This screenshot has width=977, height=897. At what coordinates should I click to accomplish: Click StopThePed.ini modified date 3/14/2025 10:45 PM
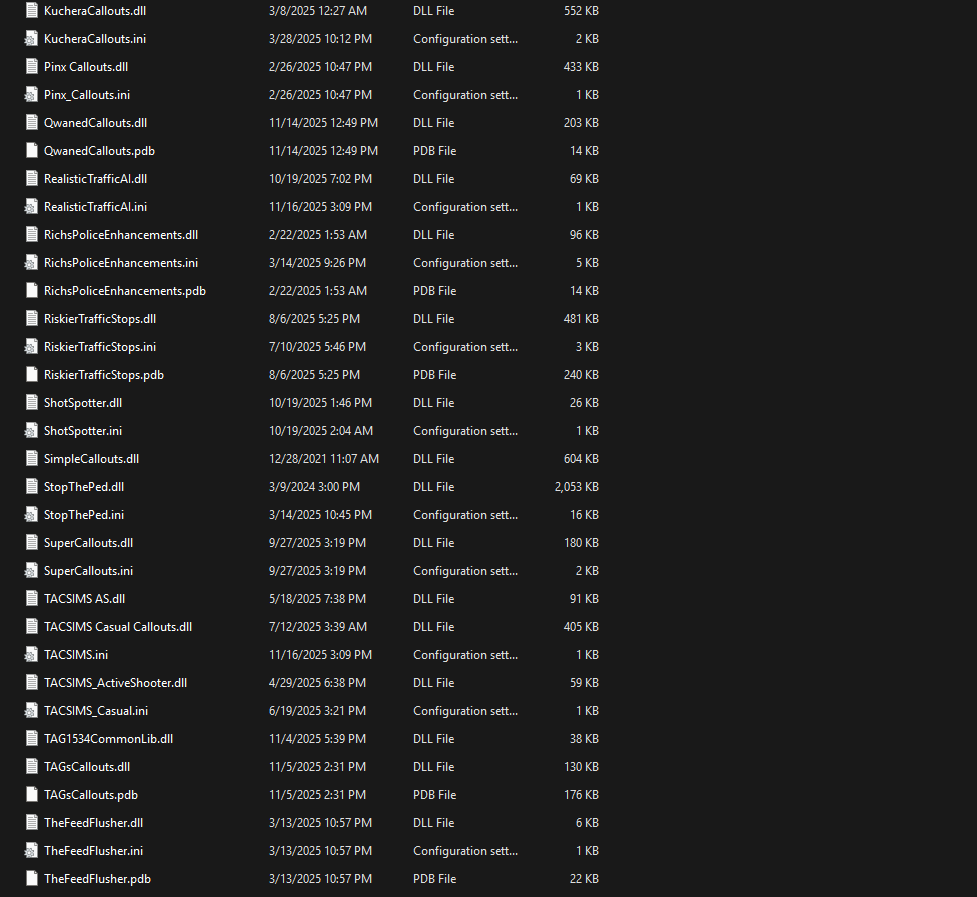[320, 515]
